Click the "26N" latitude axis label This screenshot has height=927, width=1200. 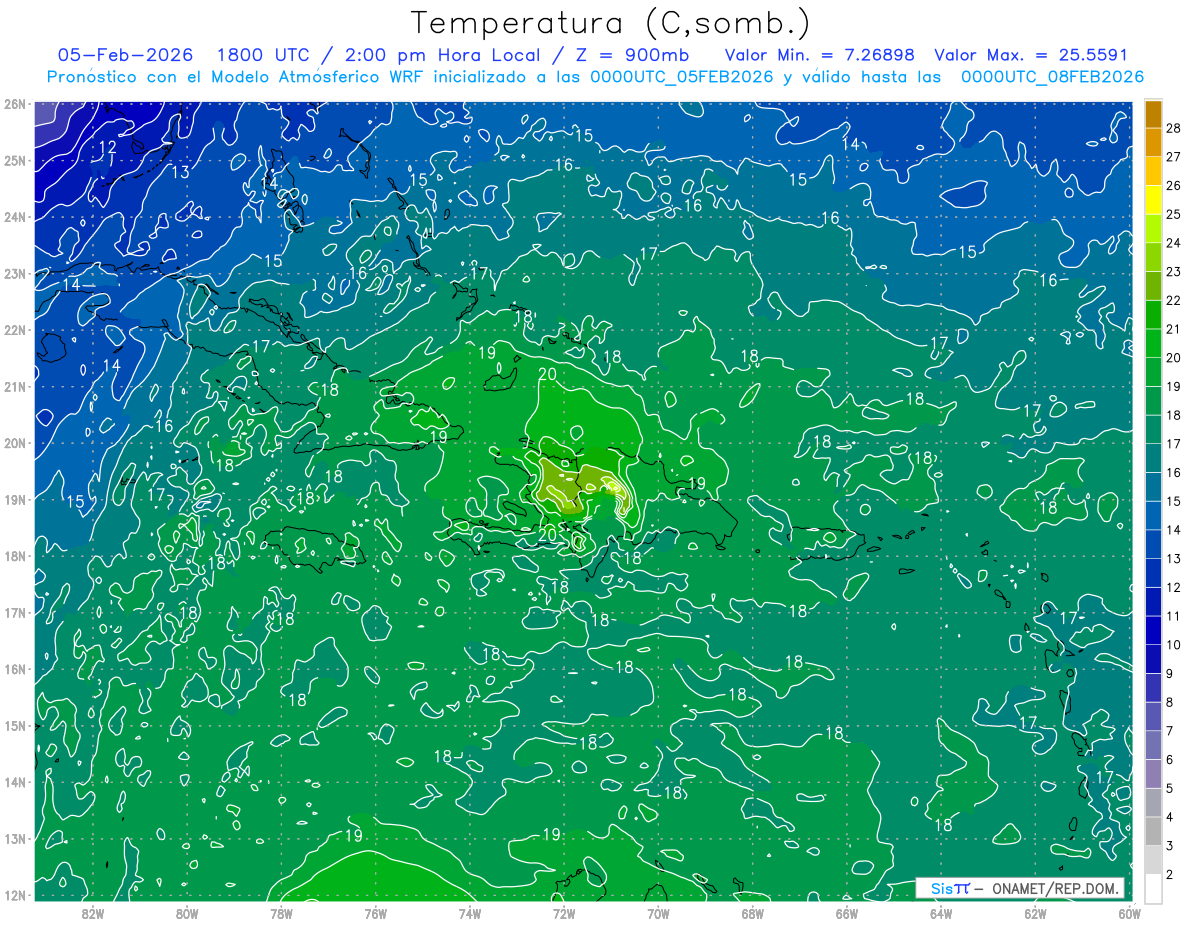pyautogui.click(x=14, y=104)
